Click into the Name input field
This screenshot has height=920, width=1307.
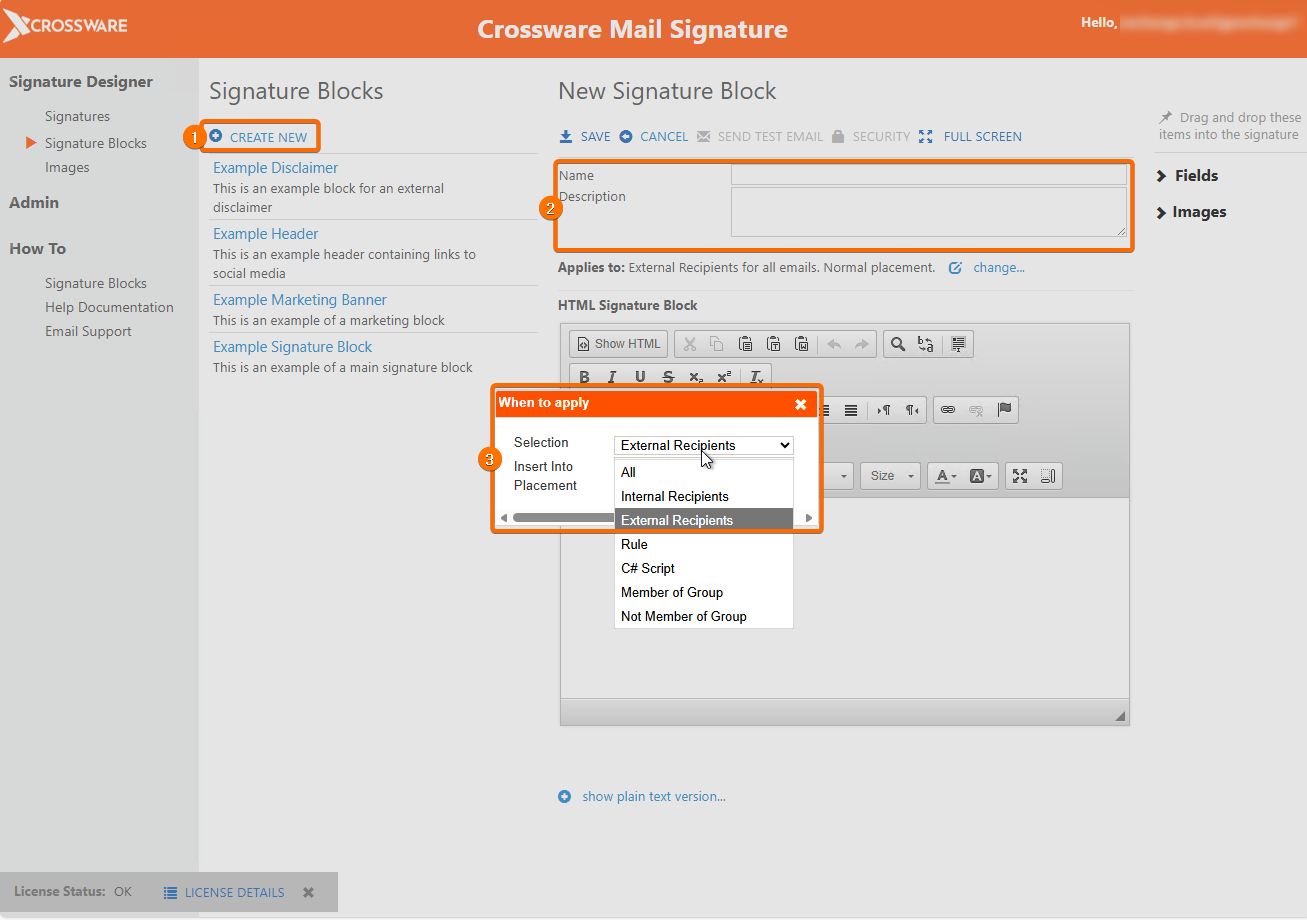pyautogui.click(x=928, y=175)
